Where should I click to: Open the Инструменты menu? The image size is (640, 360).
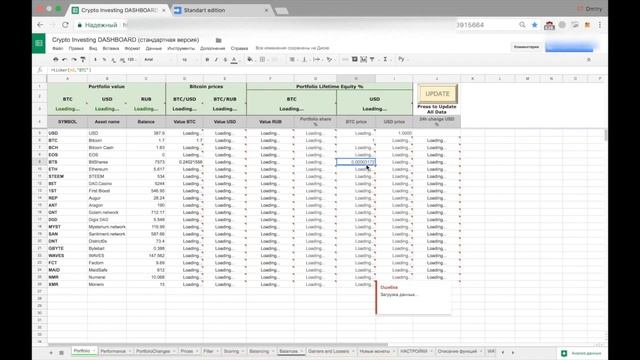pyautogui.click(x=181, y=48)
